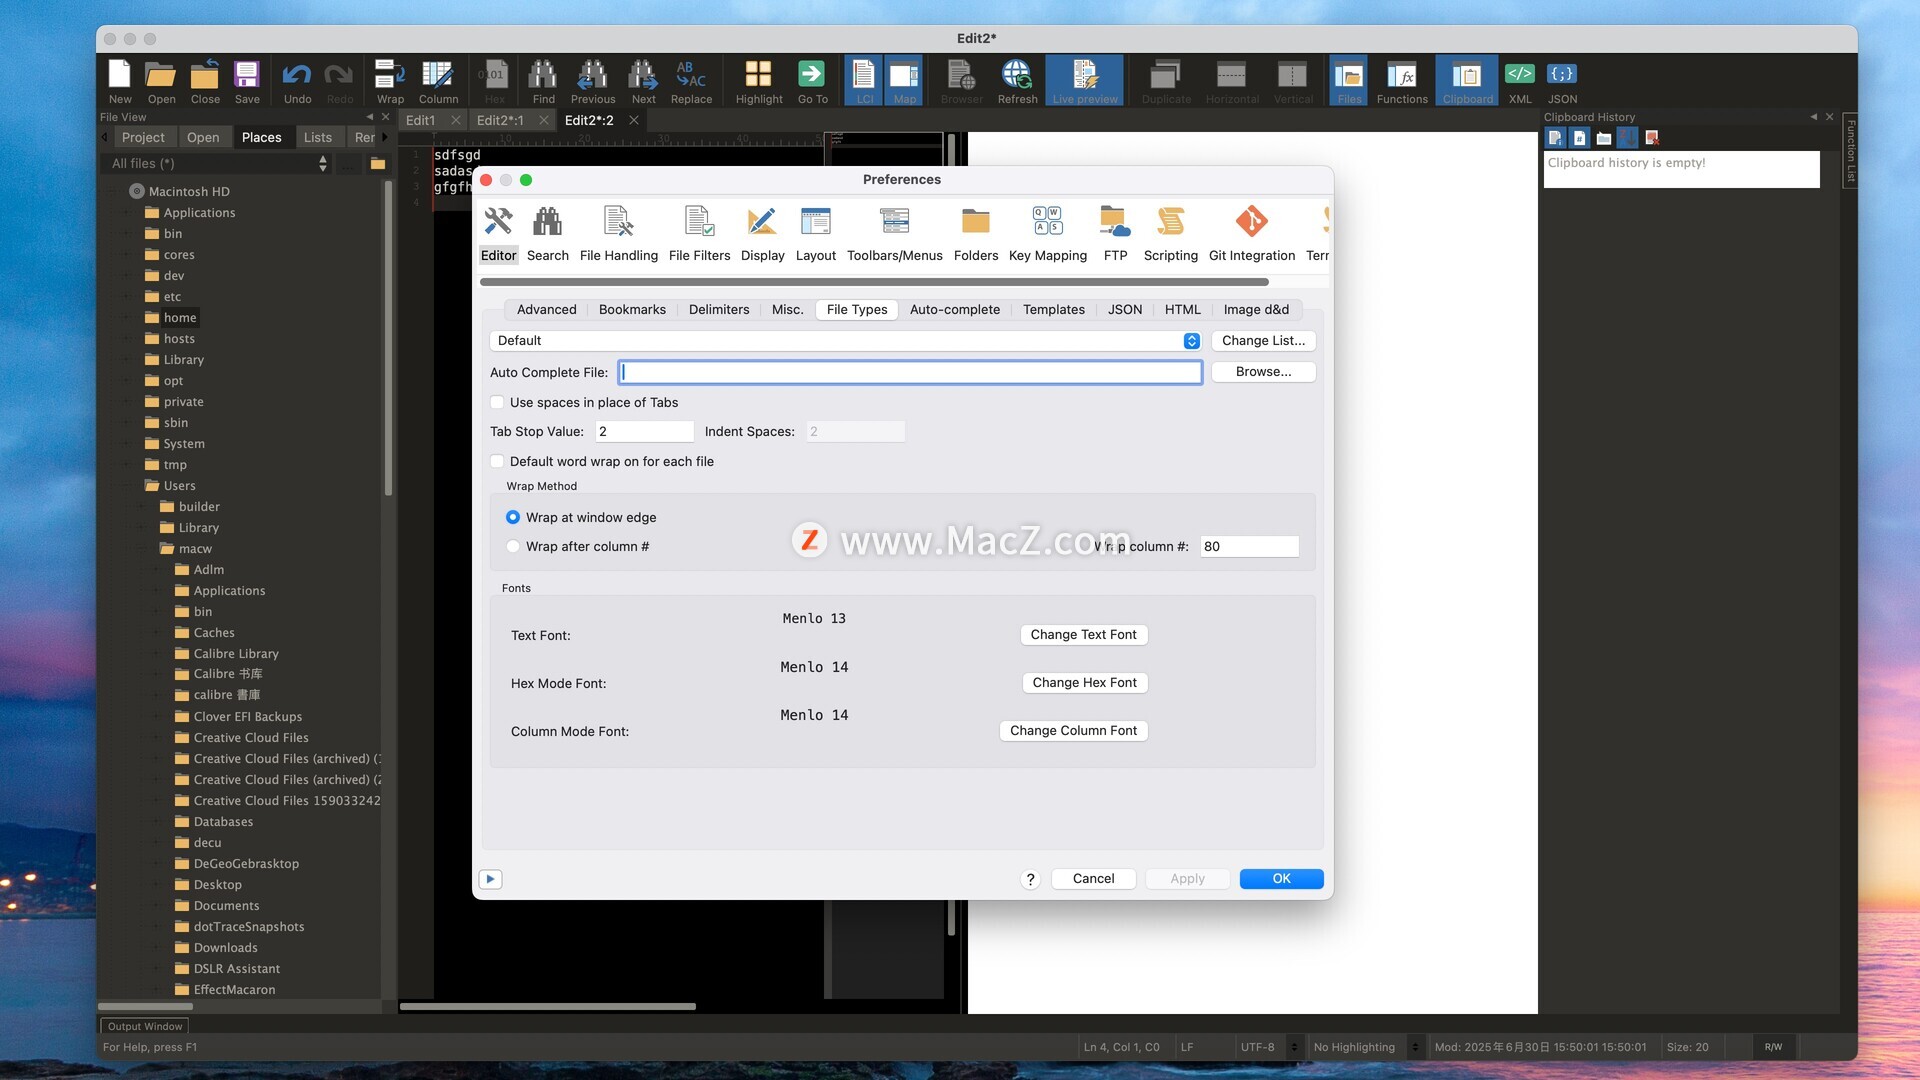This screenshot has height=1080, width=1920.
Task: Click the Wrap column # field
Action: pos(1249,546)
